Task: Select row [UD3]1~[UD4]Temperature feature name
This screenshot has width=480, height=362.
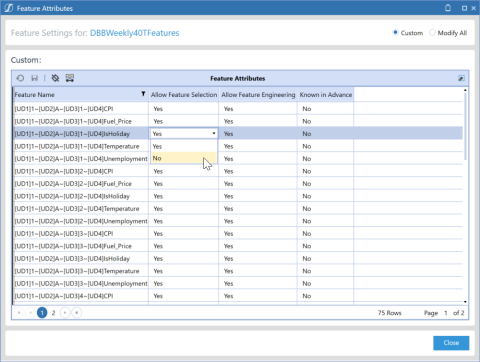Action: [77, 146]
